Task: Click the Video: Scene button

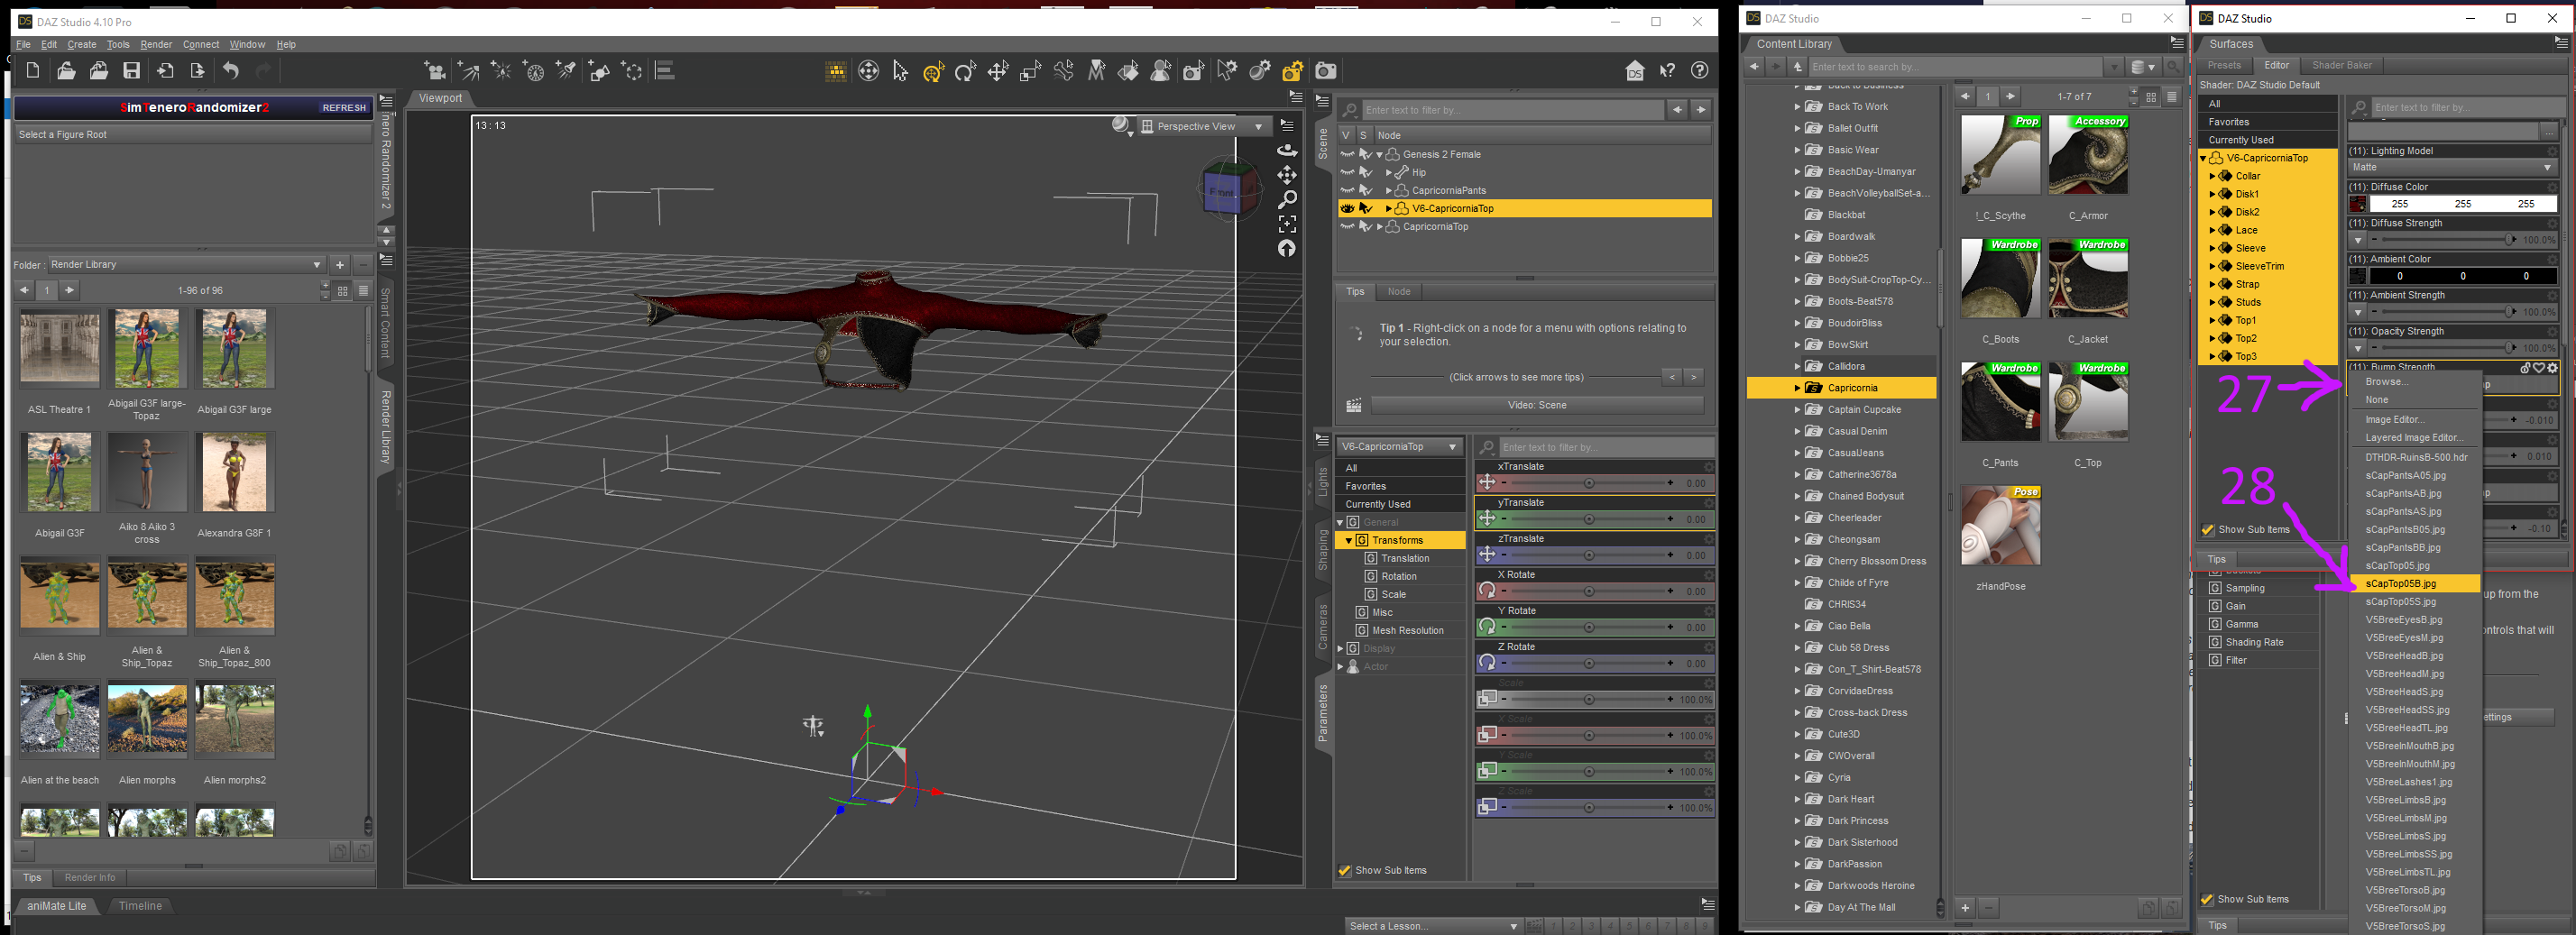Action: pyautogui.click(x=1536, y=405)
